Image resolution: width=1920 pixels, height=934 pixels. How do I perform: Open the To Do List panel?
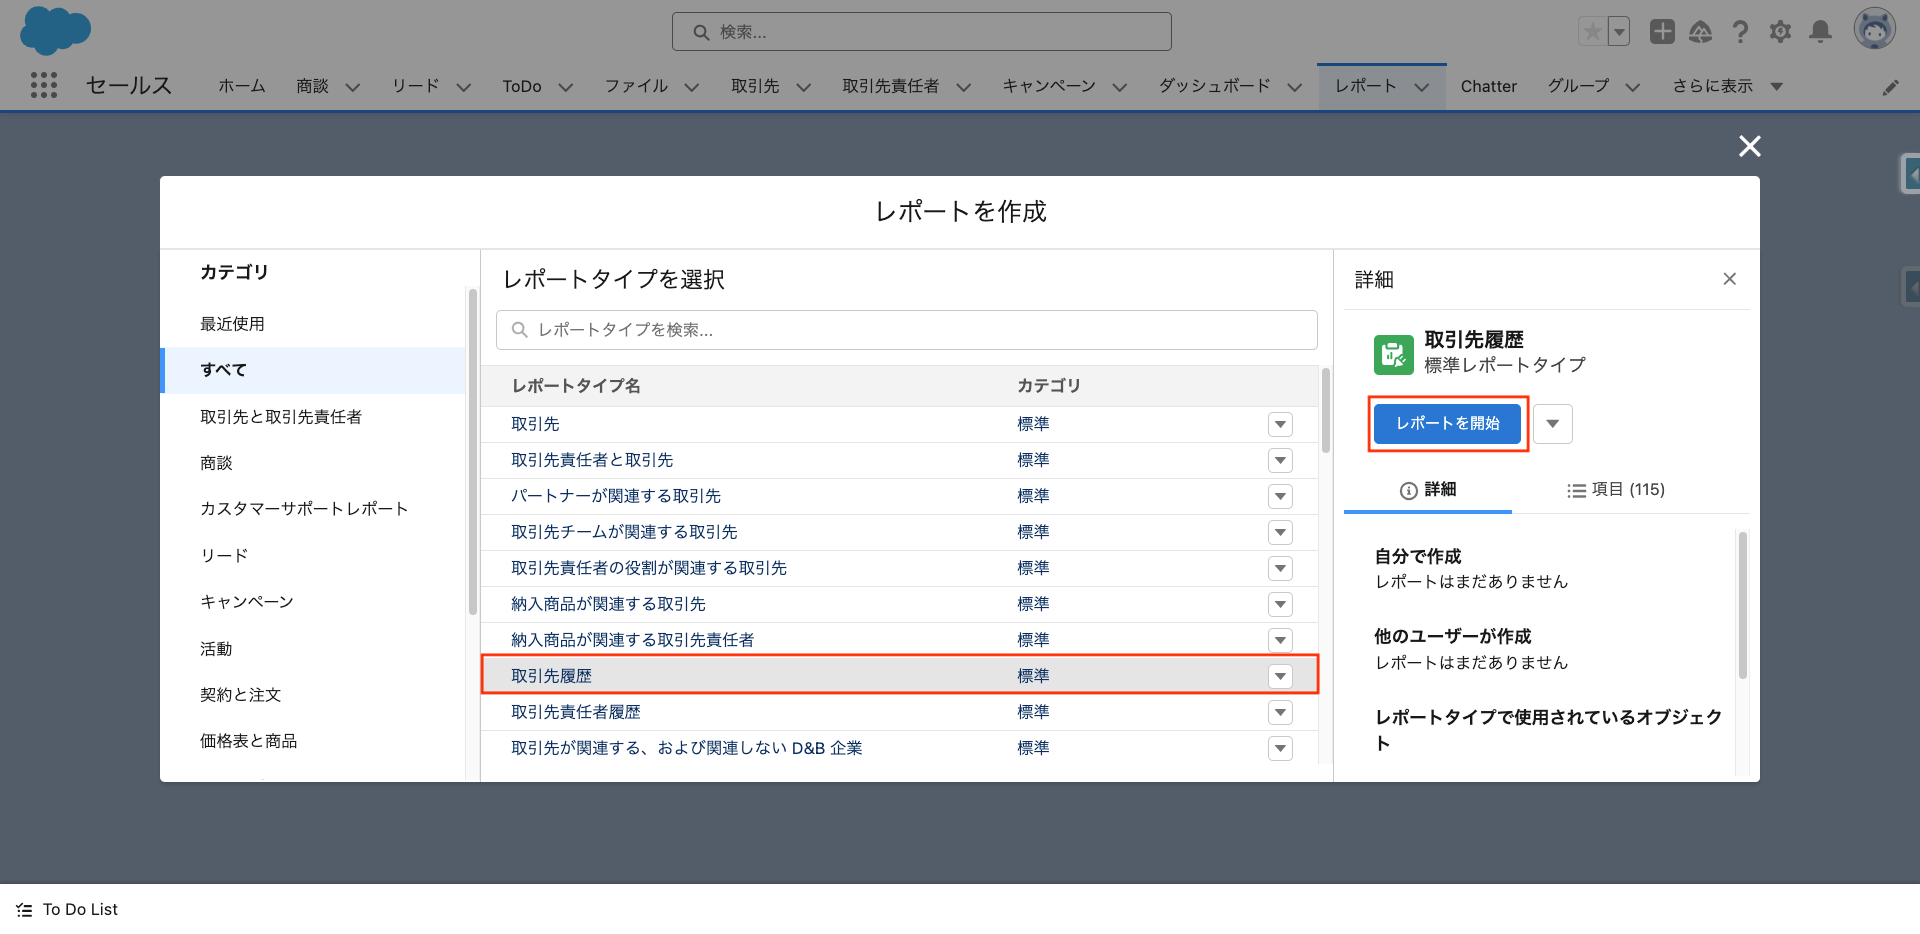tap(65, 909)
